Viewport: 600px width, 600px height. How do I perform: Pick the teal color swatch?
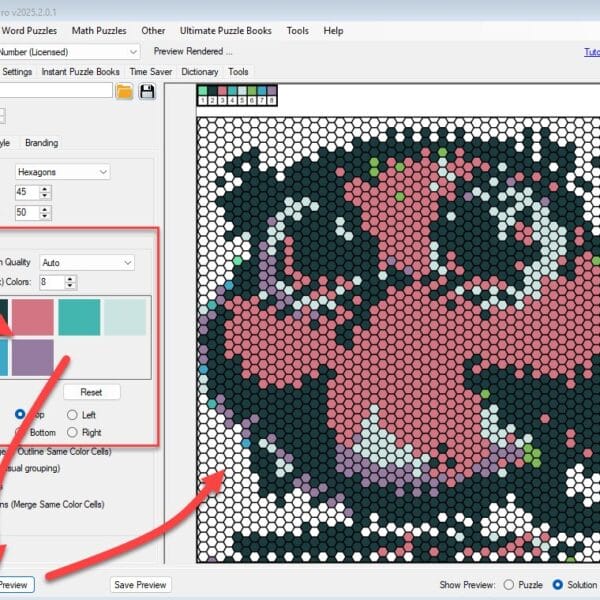point(79,317)
